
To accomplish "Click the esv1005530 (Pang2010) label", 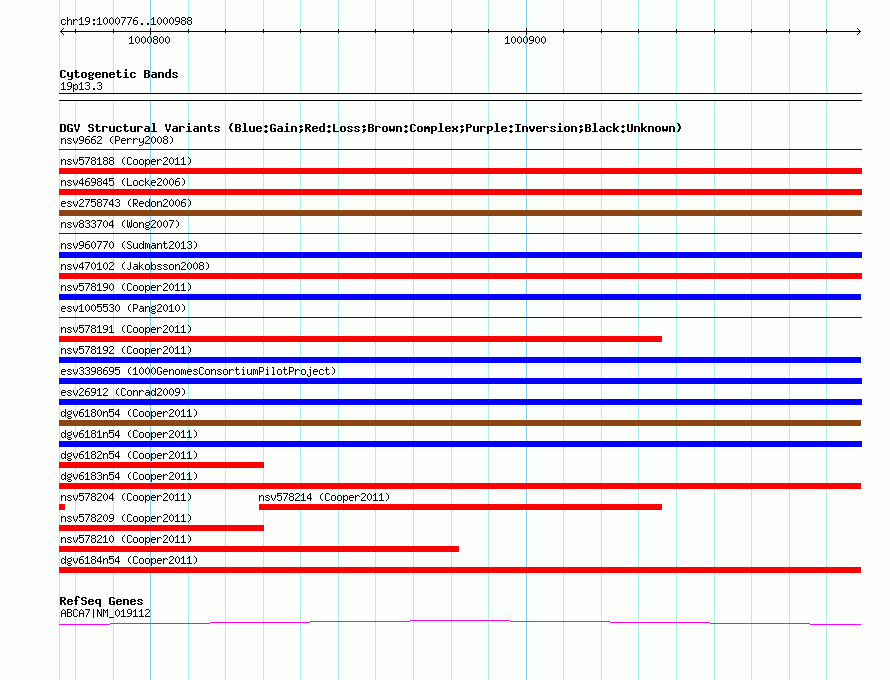I will click(123, 308).
